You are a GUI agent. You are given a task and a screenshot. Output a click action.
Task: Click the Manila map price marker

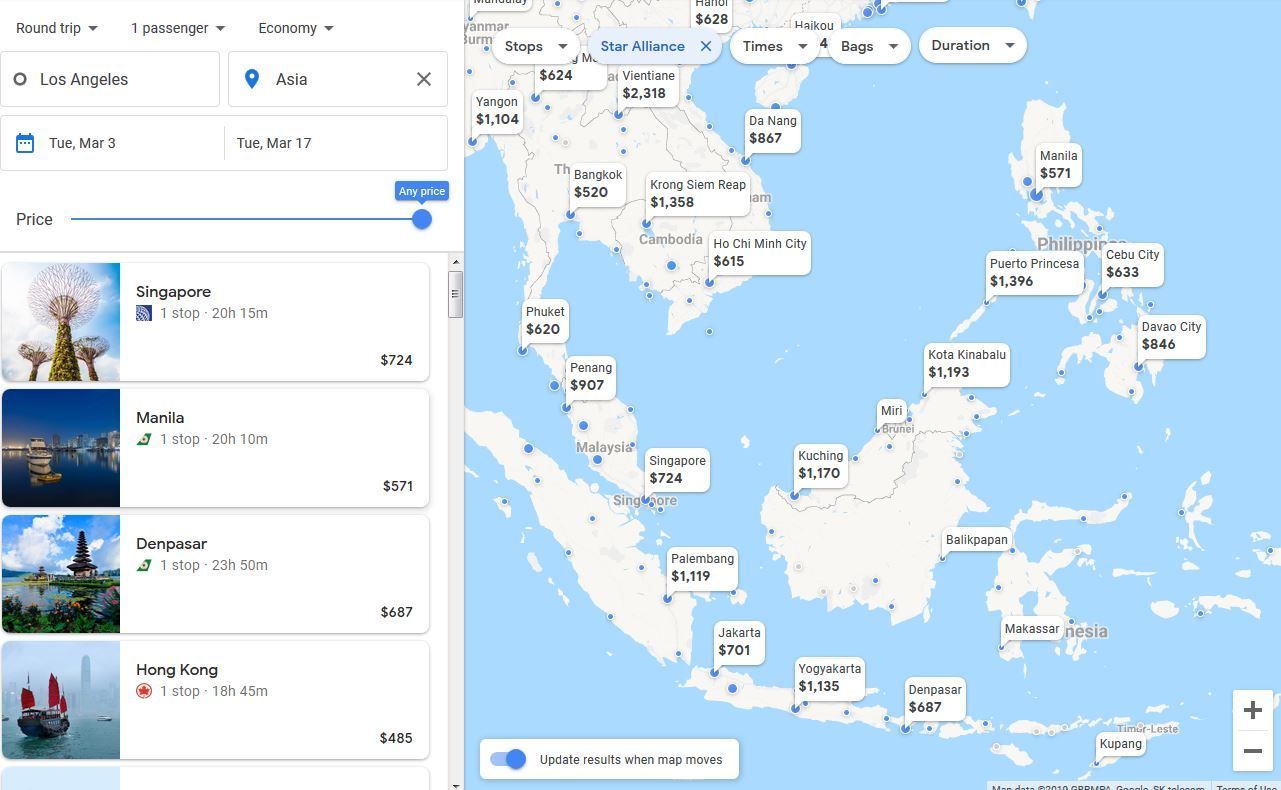[1057, 164]
